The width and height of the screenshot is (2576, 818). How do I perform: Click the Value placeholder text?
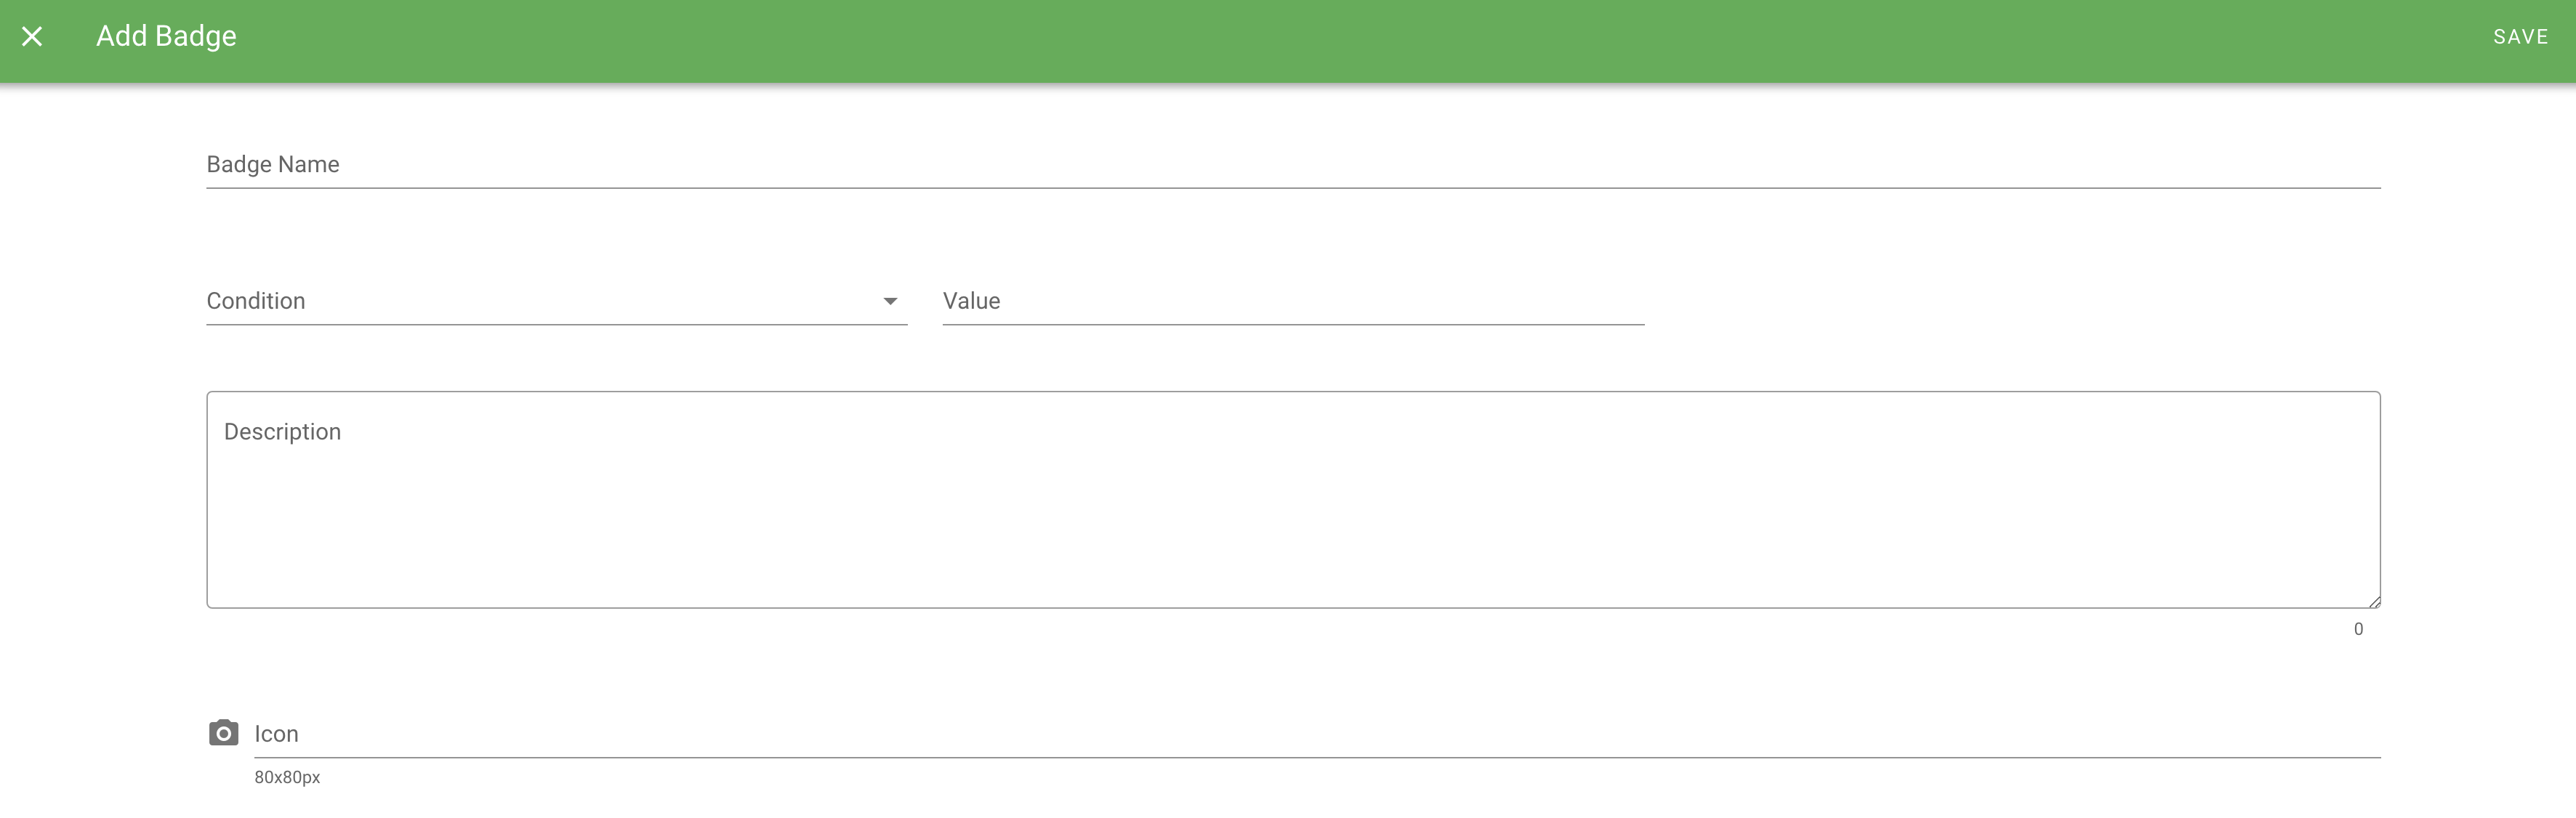coord(971,301)
